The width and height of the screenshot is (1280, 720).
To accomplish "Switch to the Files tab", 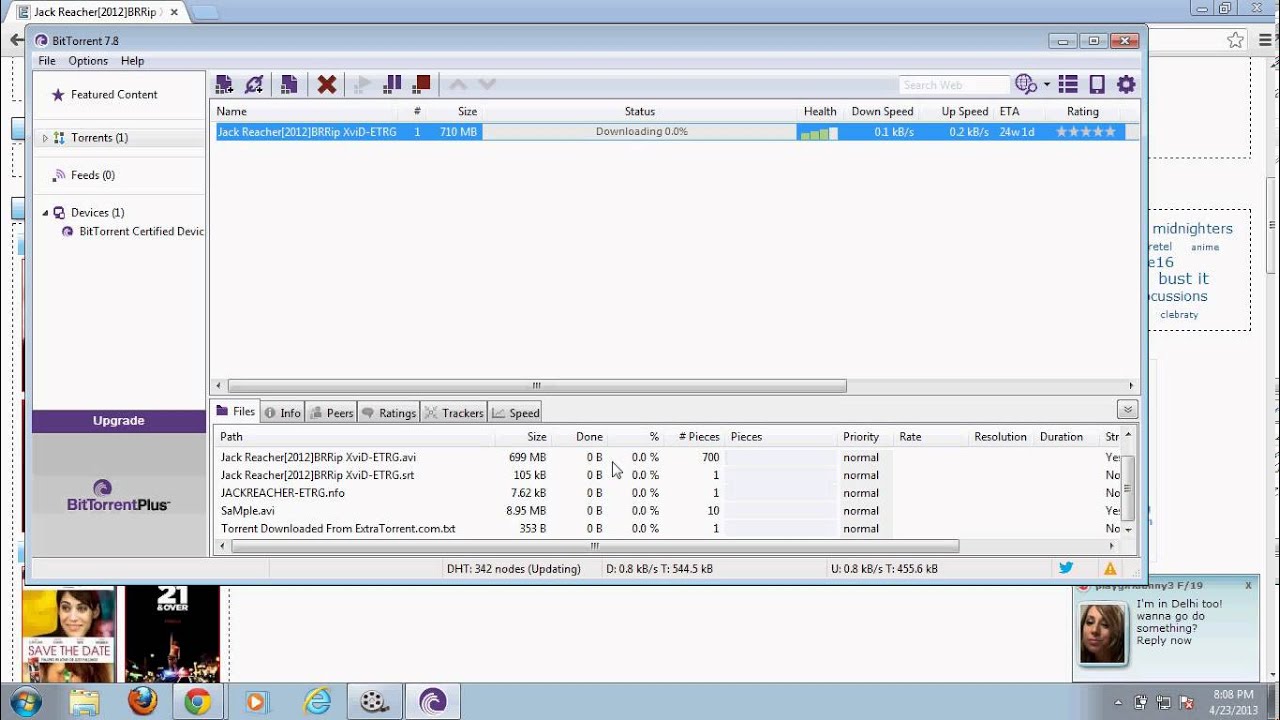I will pos(236,412).
